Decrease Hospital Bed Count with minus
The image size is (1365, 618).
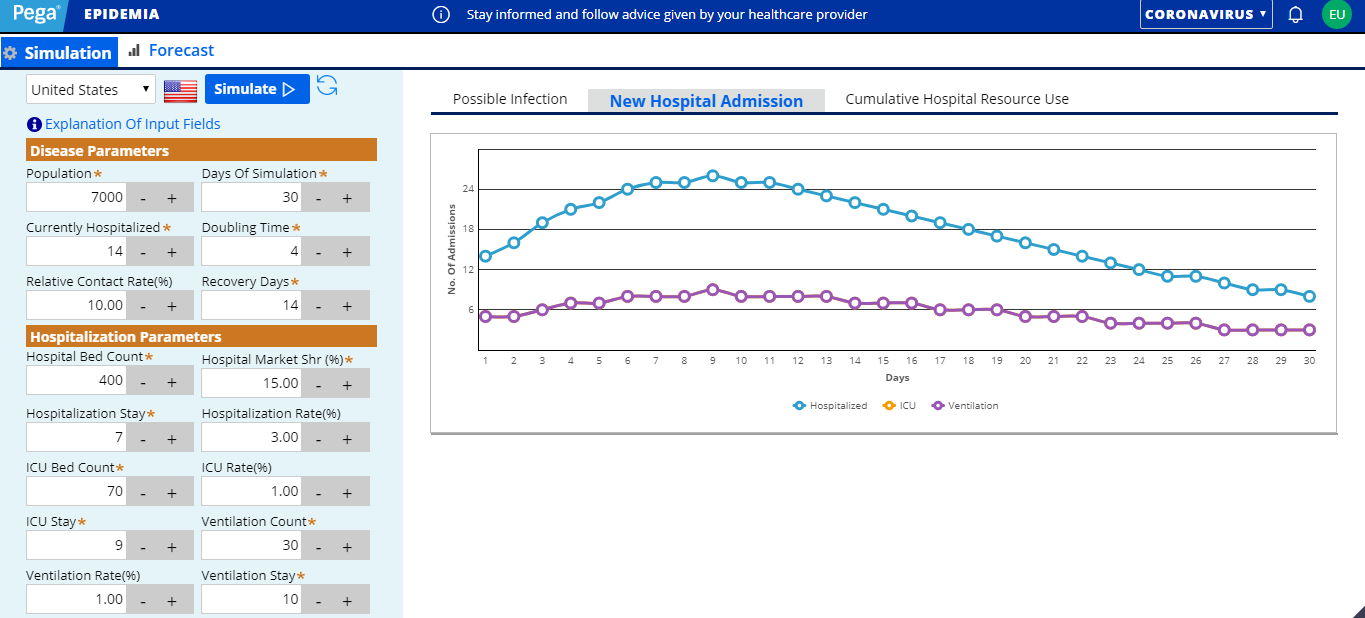point(143,381)
